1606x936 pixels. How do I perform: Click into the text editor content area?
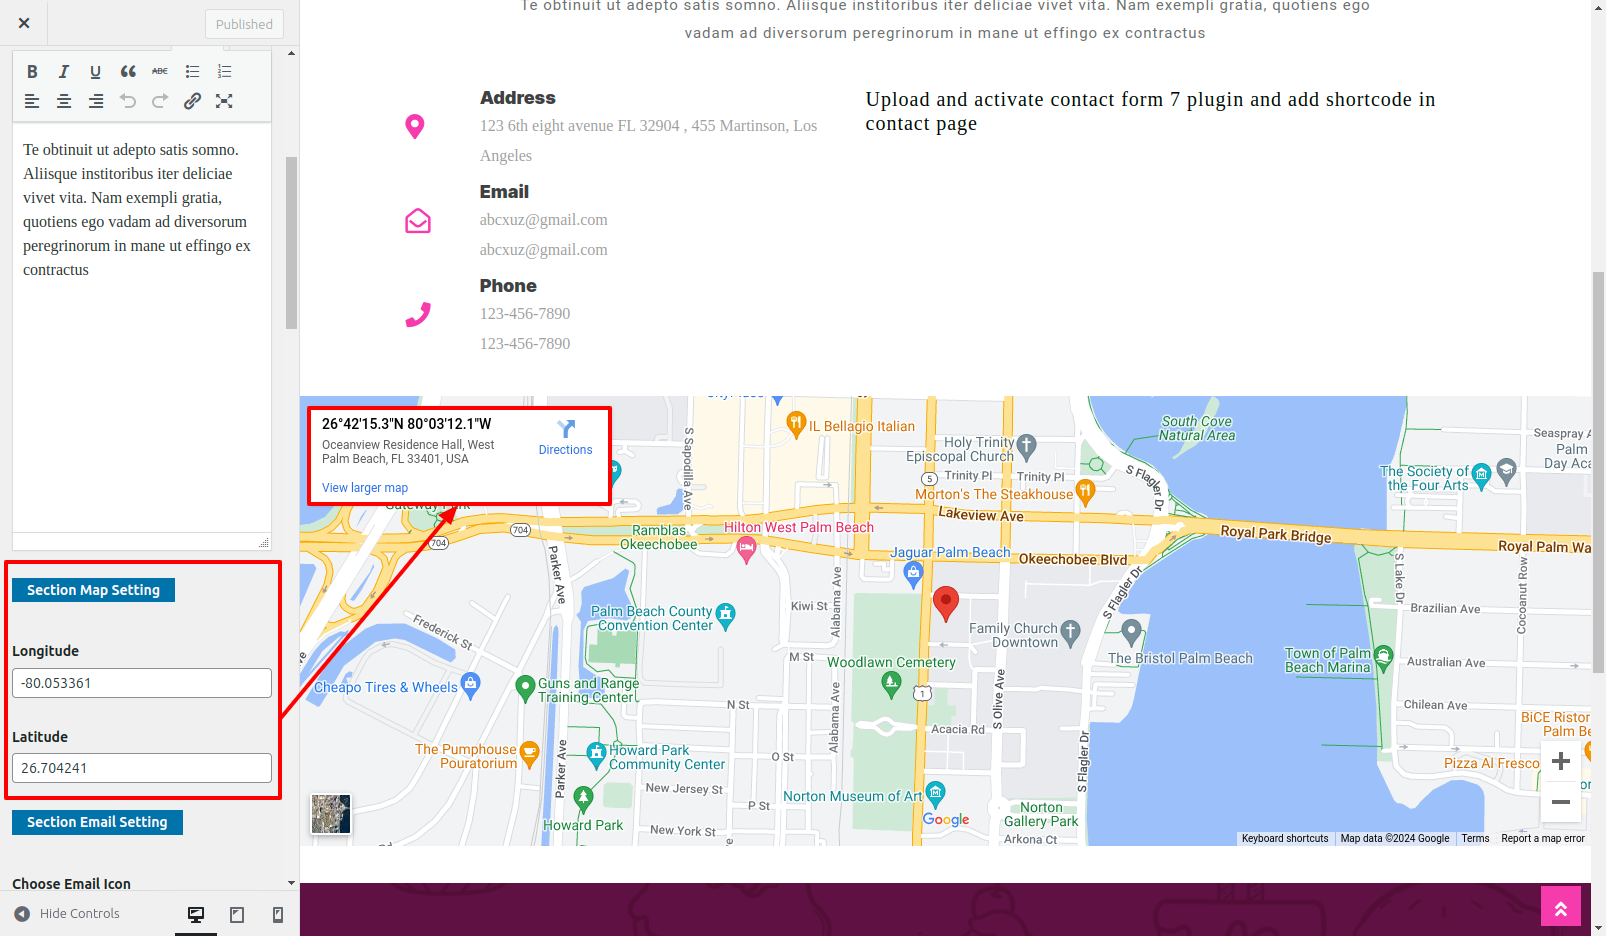(142, 330)
